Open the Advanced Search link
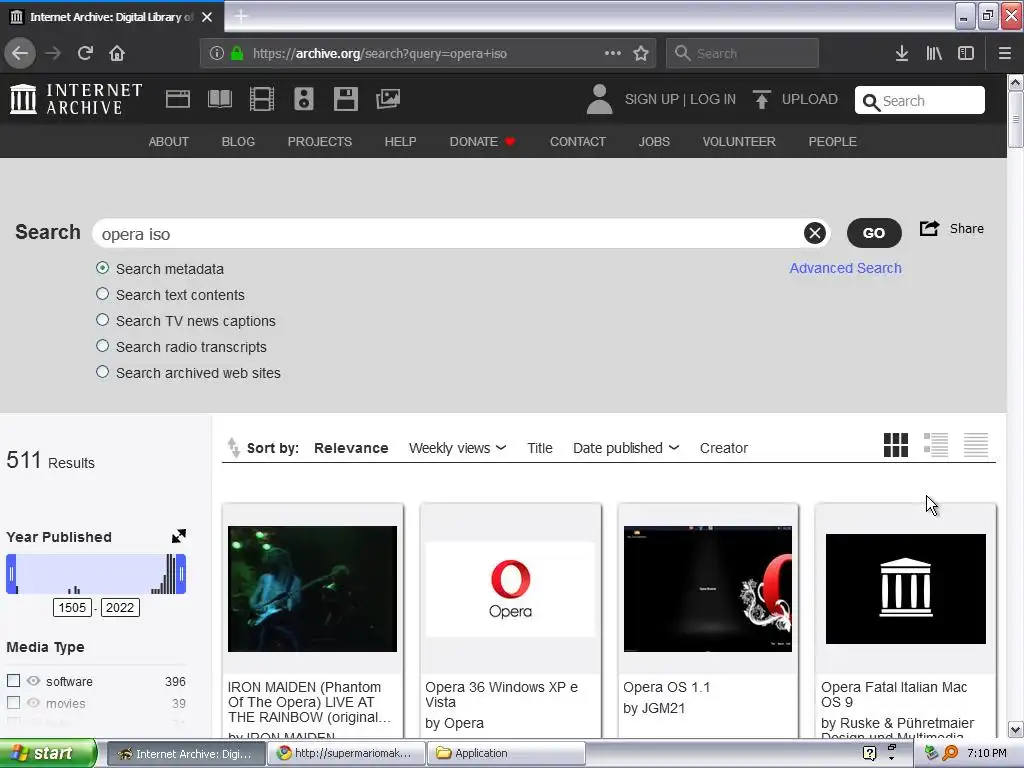The height and width of the screenshot is (768, 1024). (845, 268)
